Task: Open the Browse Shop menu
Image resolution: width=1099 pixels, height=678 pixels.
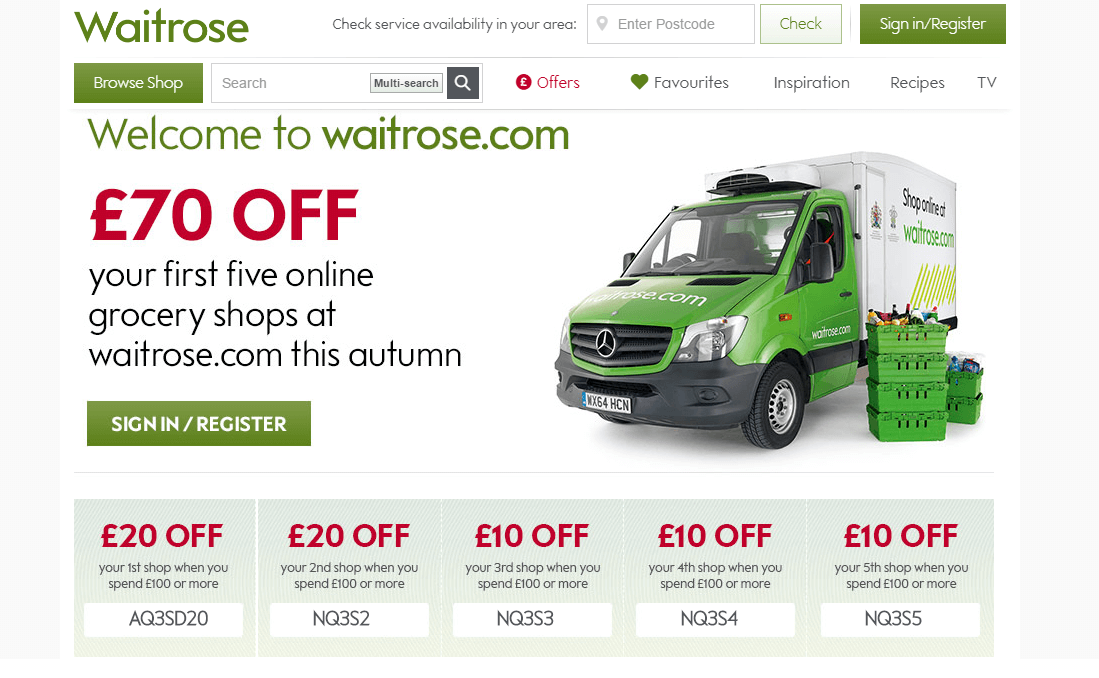Action: point(138,83)
